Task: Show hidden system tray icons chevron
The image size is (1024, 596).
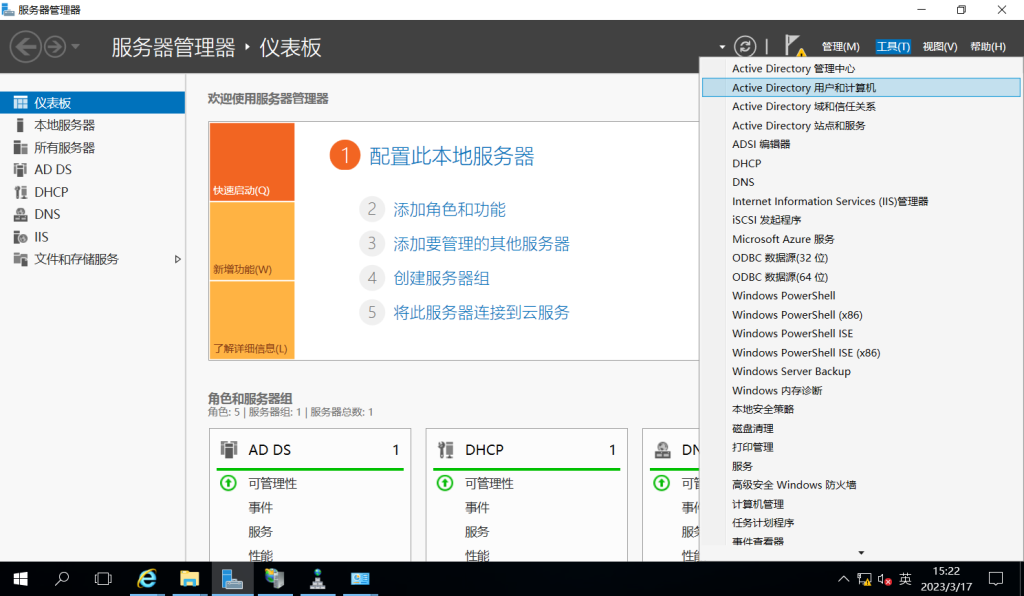Action: [x=843, y=579]
